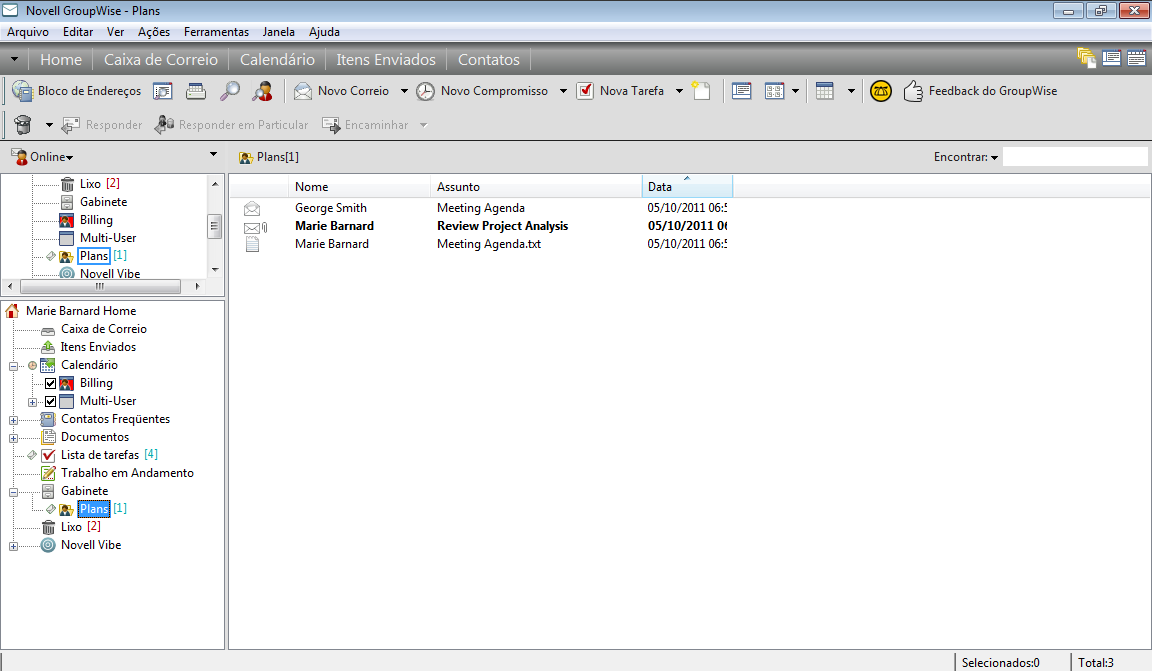The width and height of the screenshot is (1152, 671).
Task: Open the Arquivo menu
Action: click(28, 32)
